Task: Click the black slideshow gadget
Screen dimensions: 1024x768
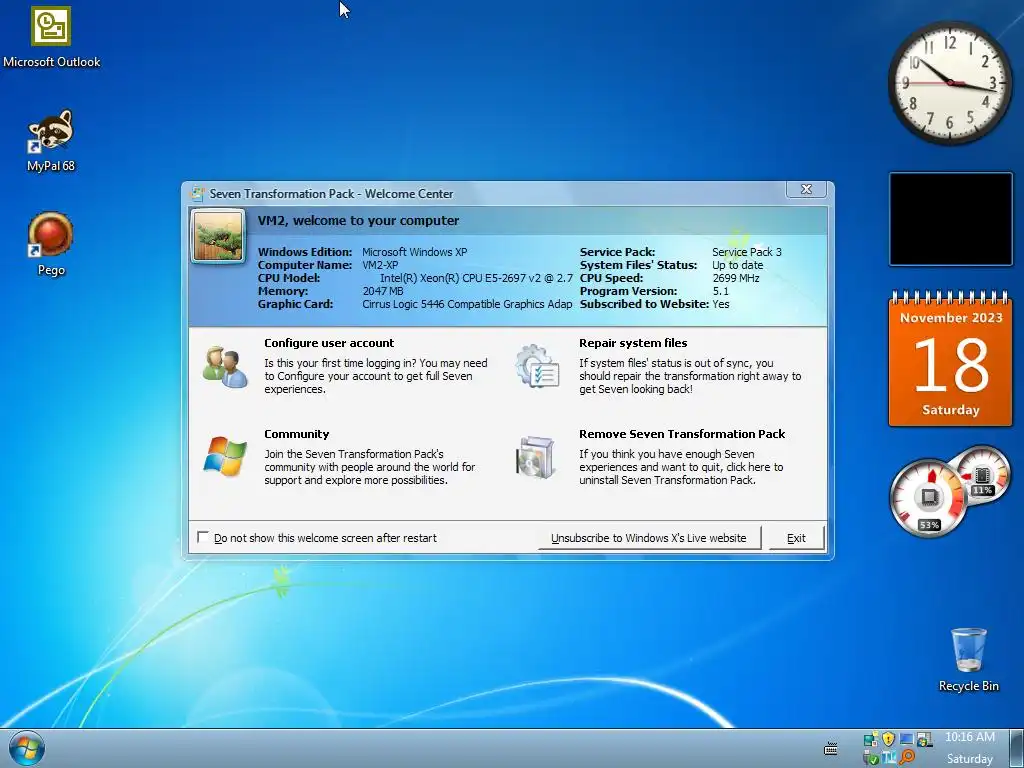Action: [x=950, y=219]
